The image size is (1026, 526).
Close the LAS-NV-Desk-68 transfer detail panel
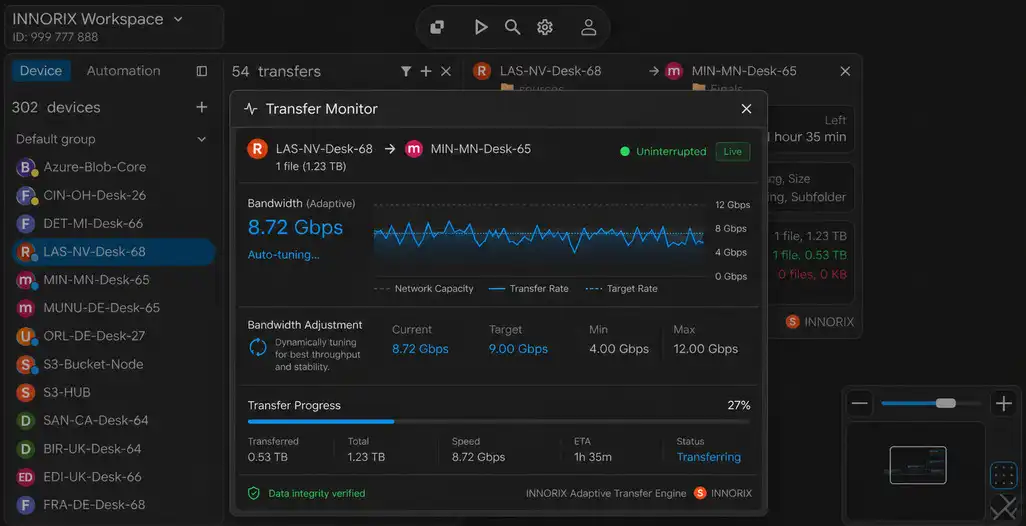pyautogui.click(x=845, y=71)
